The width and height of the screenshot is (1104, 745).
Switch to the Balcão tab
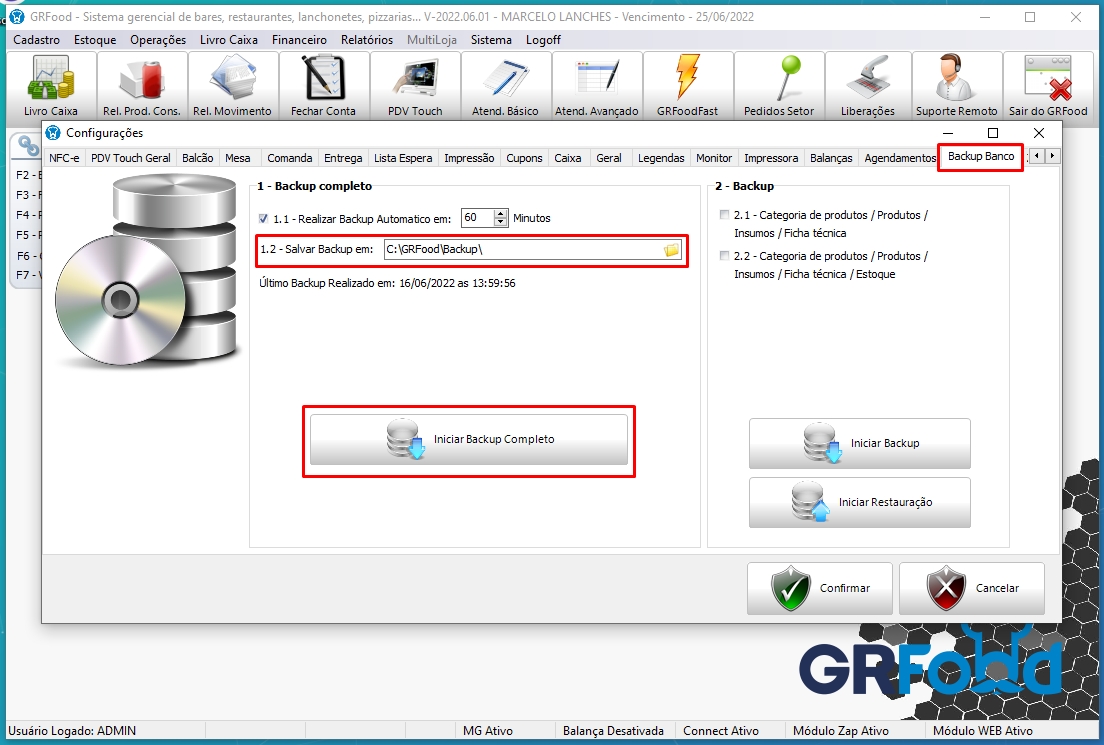click(x=198, y=158)
